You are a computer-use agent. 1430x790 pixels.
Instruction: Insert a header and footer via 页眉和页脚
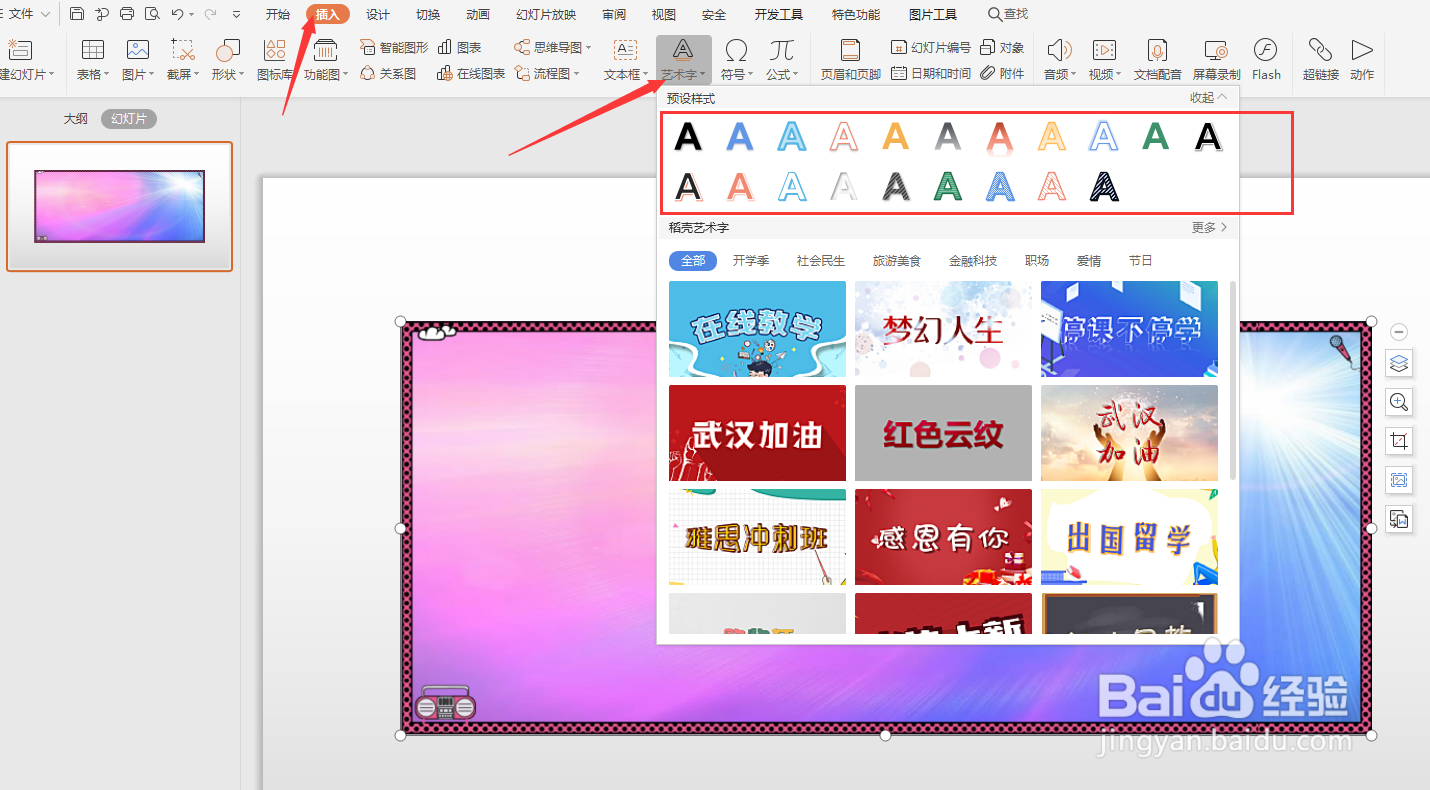coord(849,60)
